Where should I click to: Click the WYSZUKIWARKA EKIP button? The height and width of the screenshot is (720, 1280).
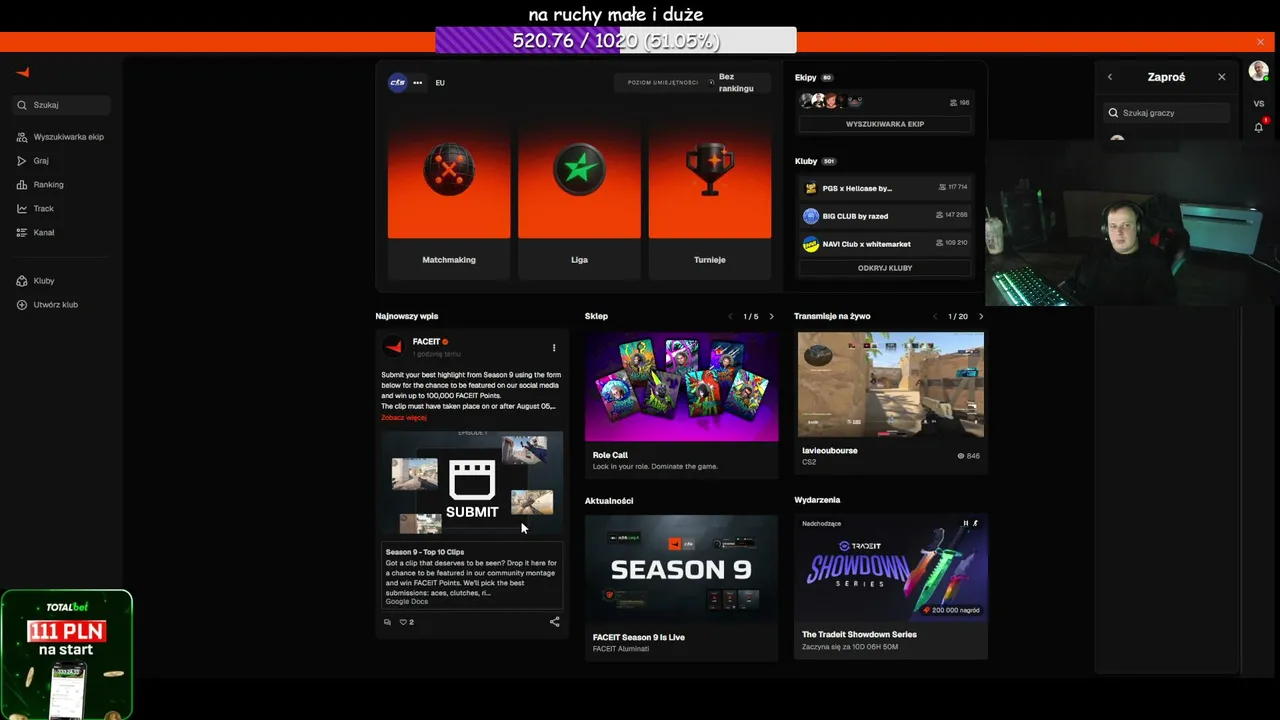point(885,124)
